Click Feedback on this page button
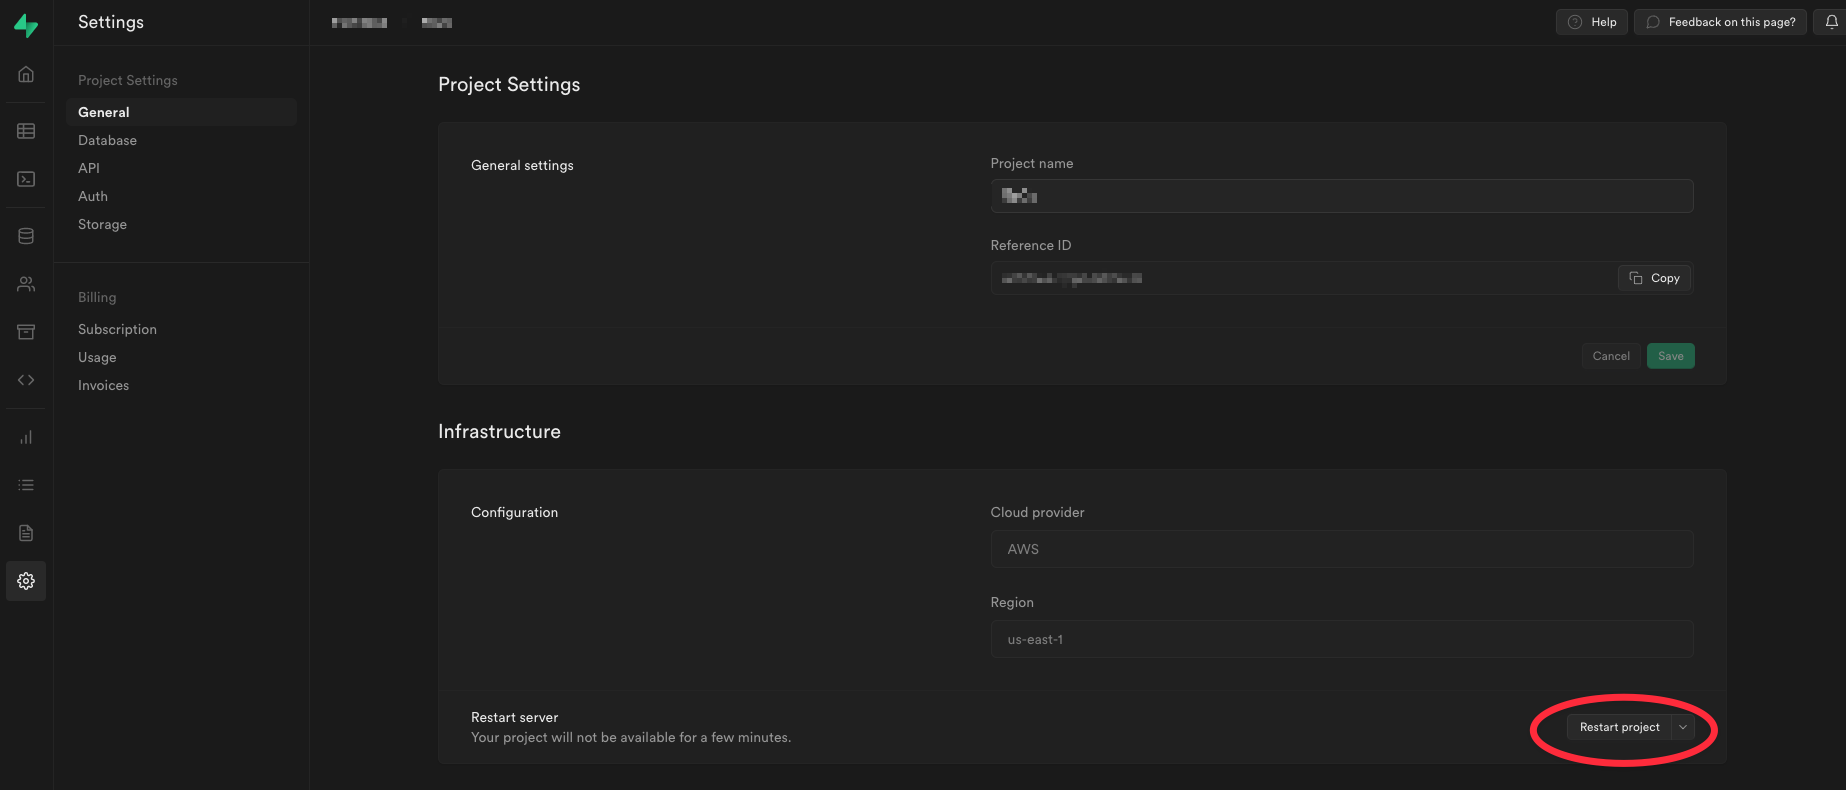1846x790 pixels. pyautogui.click(x=1720, y=22)
